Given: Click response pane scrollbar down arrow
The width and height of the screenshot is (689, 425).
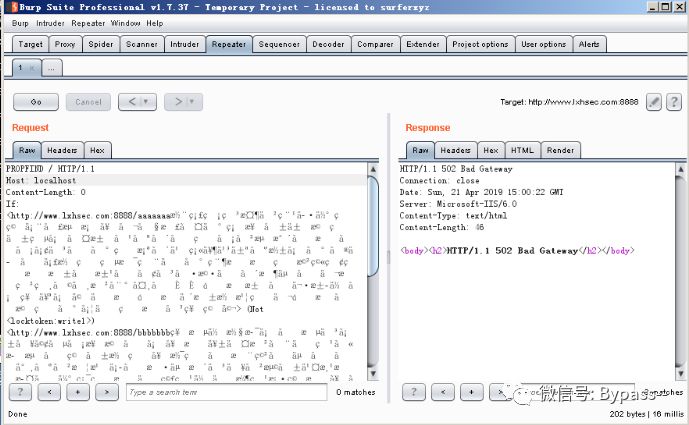Looking at the screenshot, I should coord(681,374).
